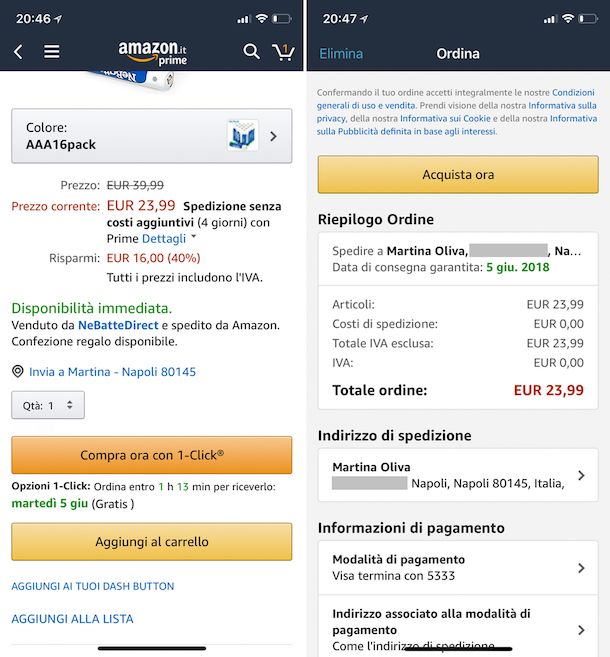Open the Qtà quantity dropdown
The image size is (610, 657).
tap(48, 405)
